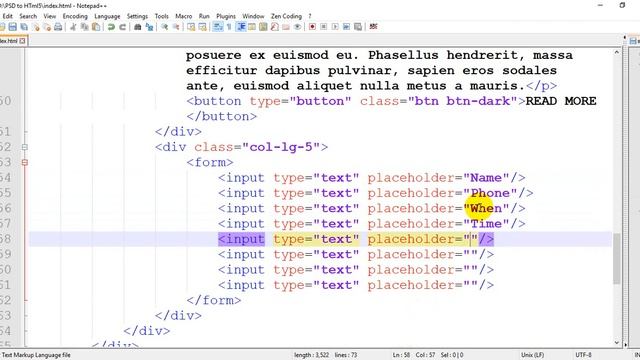Click the Close All documents toolbar icon
Image resolution: width=640 pixels, height=360 pixels.
pos(47,27)
